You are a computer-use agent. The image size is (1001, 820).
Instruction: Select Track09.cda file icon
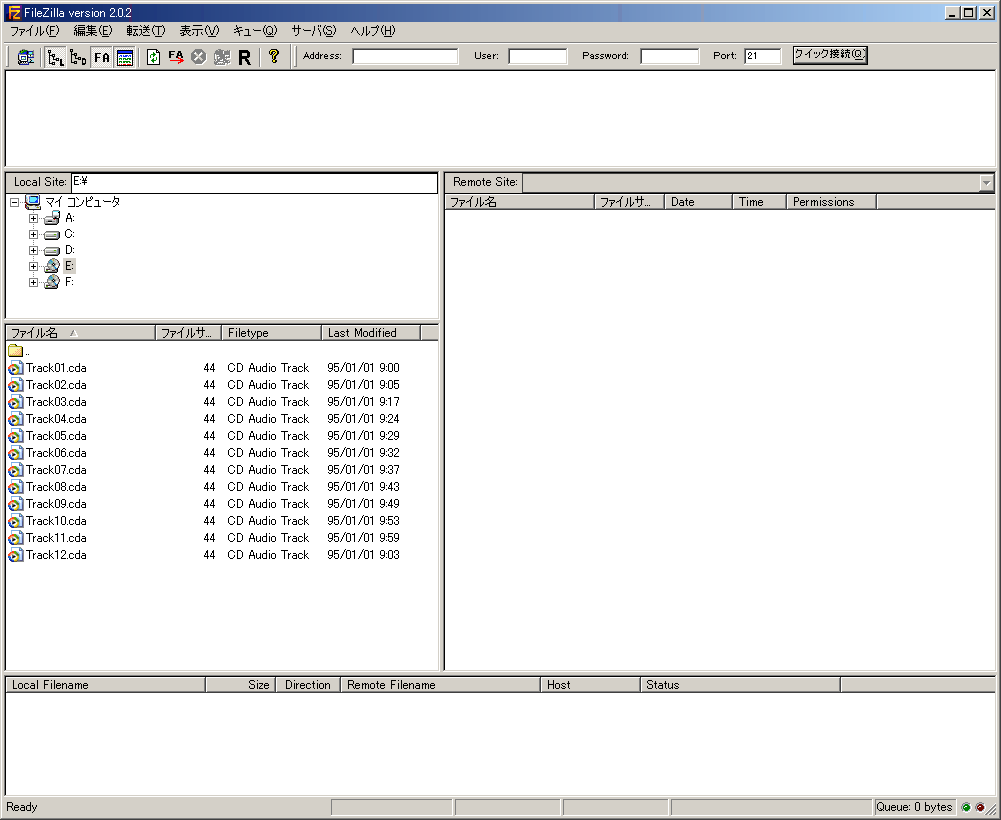[15, 504]
